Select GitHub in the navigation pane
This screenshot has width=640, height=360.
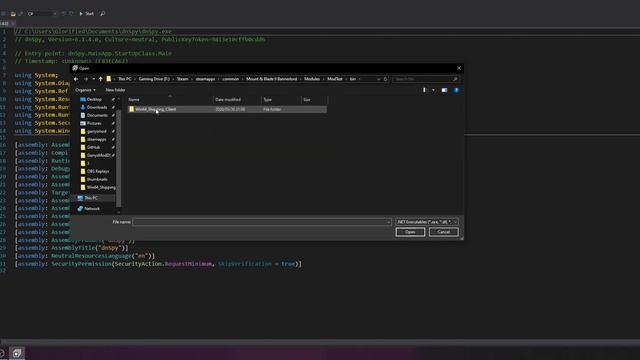[x=93, y=147]
